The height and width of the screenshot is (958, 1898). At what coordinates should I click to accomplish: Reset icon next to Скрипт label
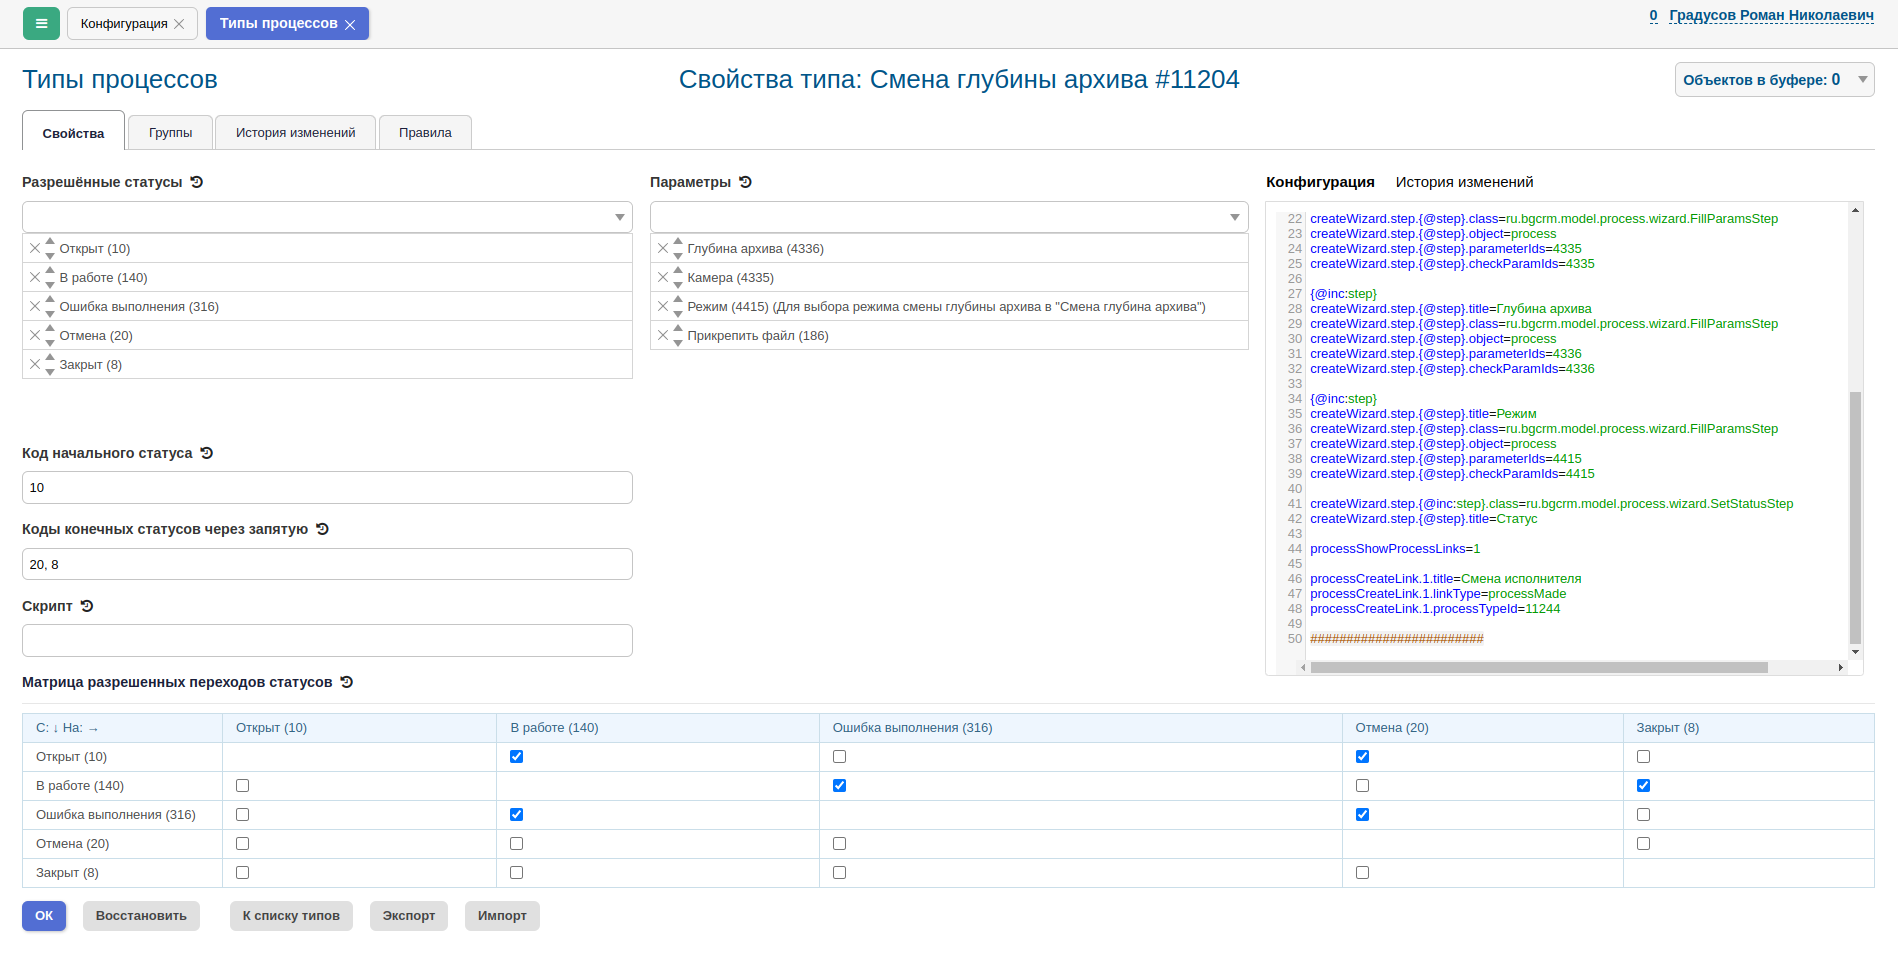tap(87, 606)
